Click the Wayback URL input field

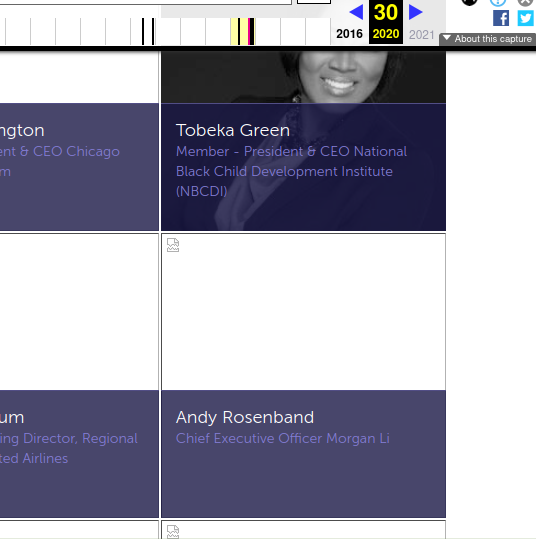point(146,2)
